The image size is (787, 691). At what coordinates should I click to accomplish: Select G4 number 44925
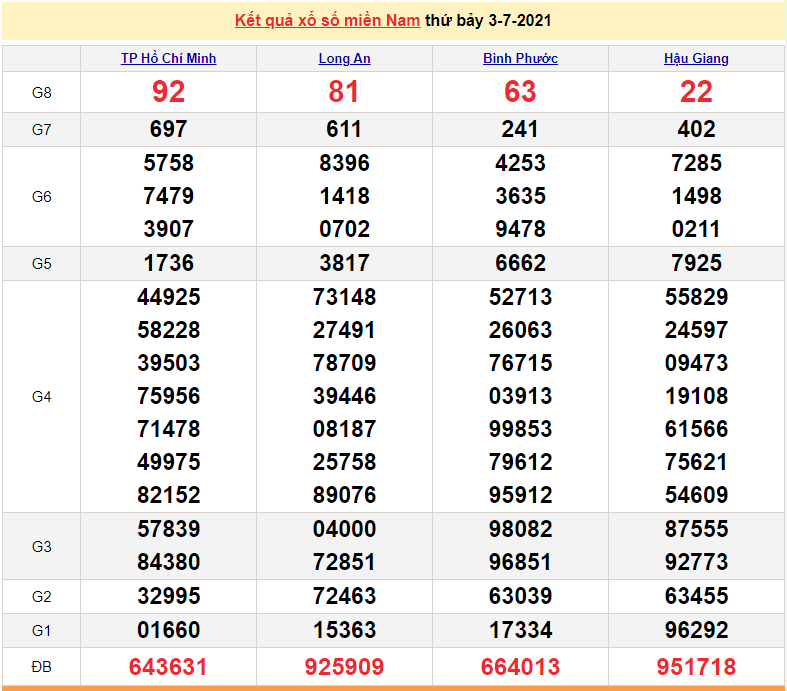pos(169,297)
